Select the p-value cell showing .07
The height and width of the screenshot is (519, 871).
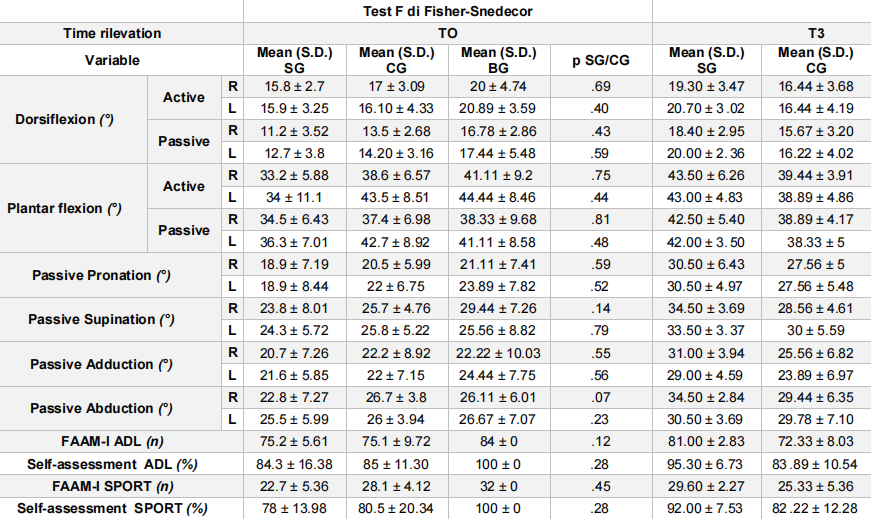[598, 397]
